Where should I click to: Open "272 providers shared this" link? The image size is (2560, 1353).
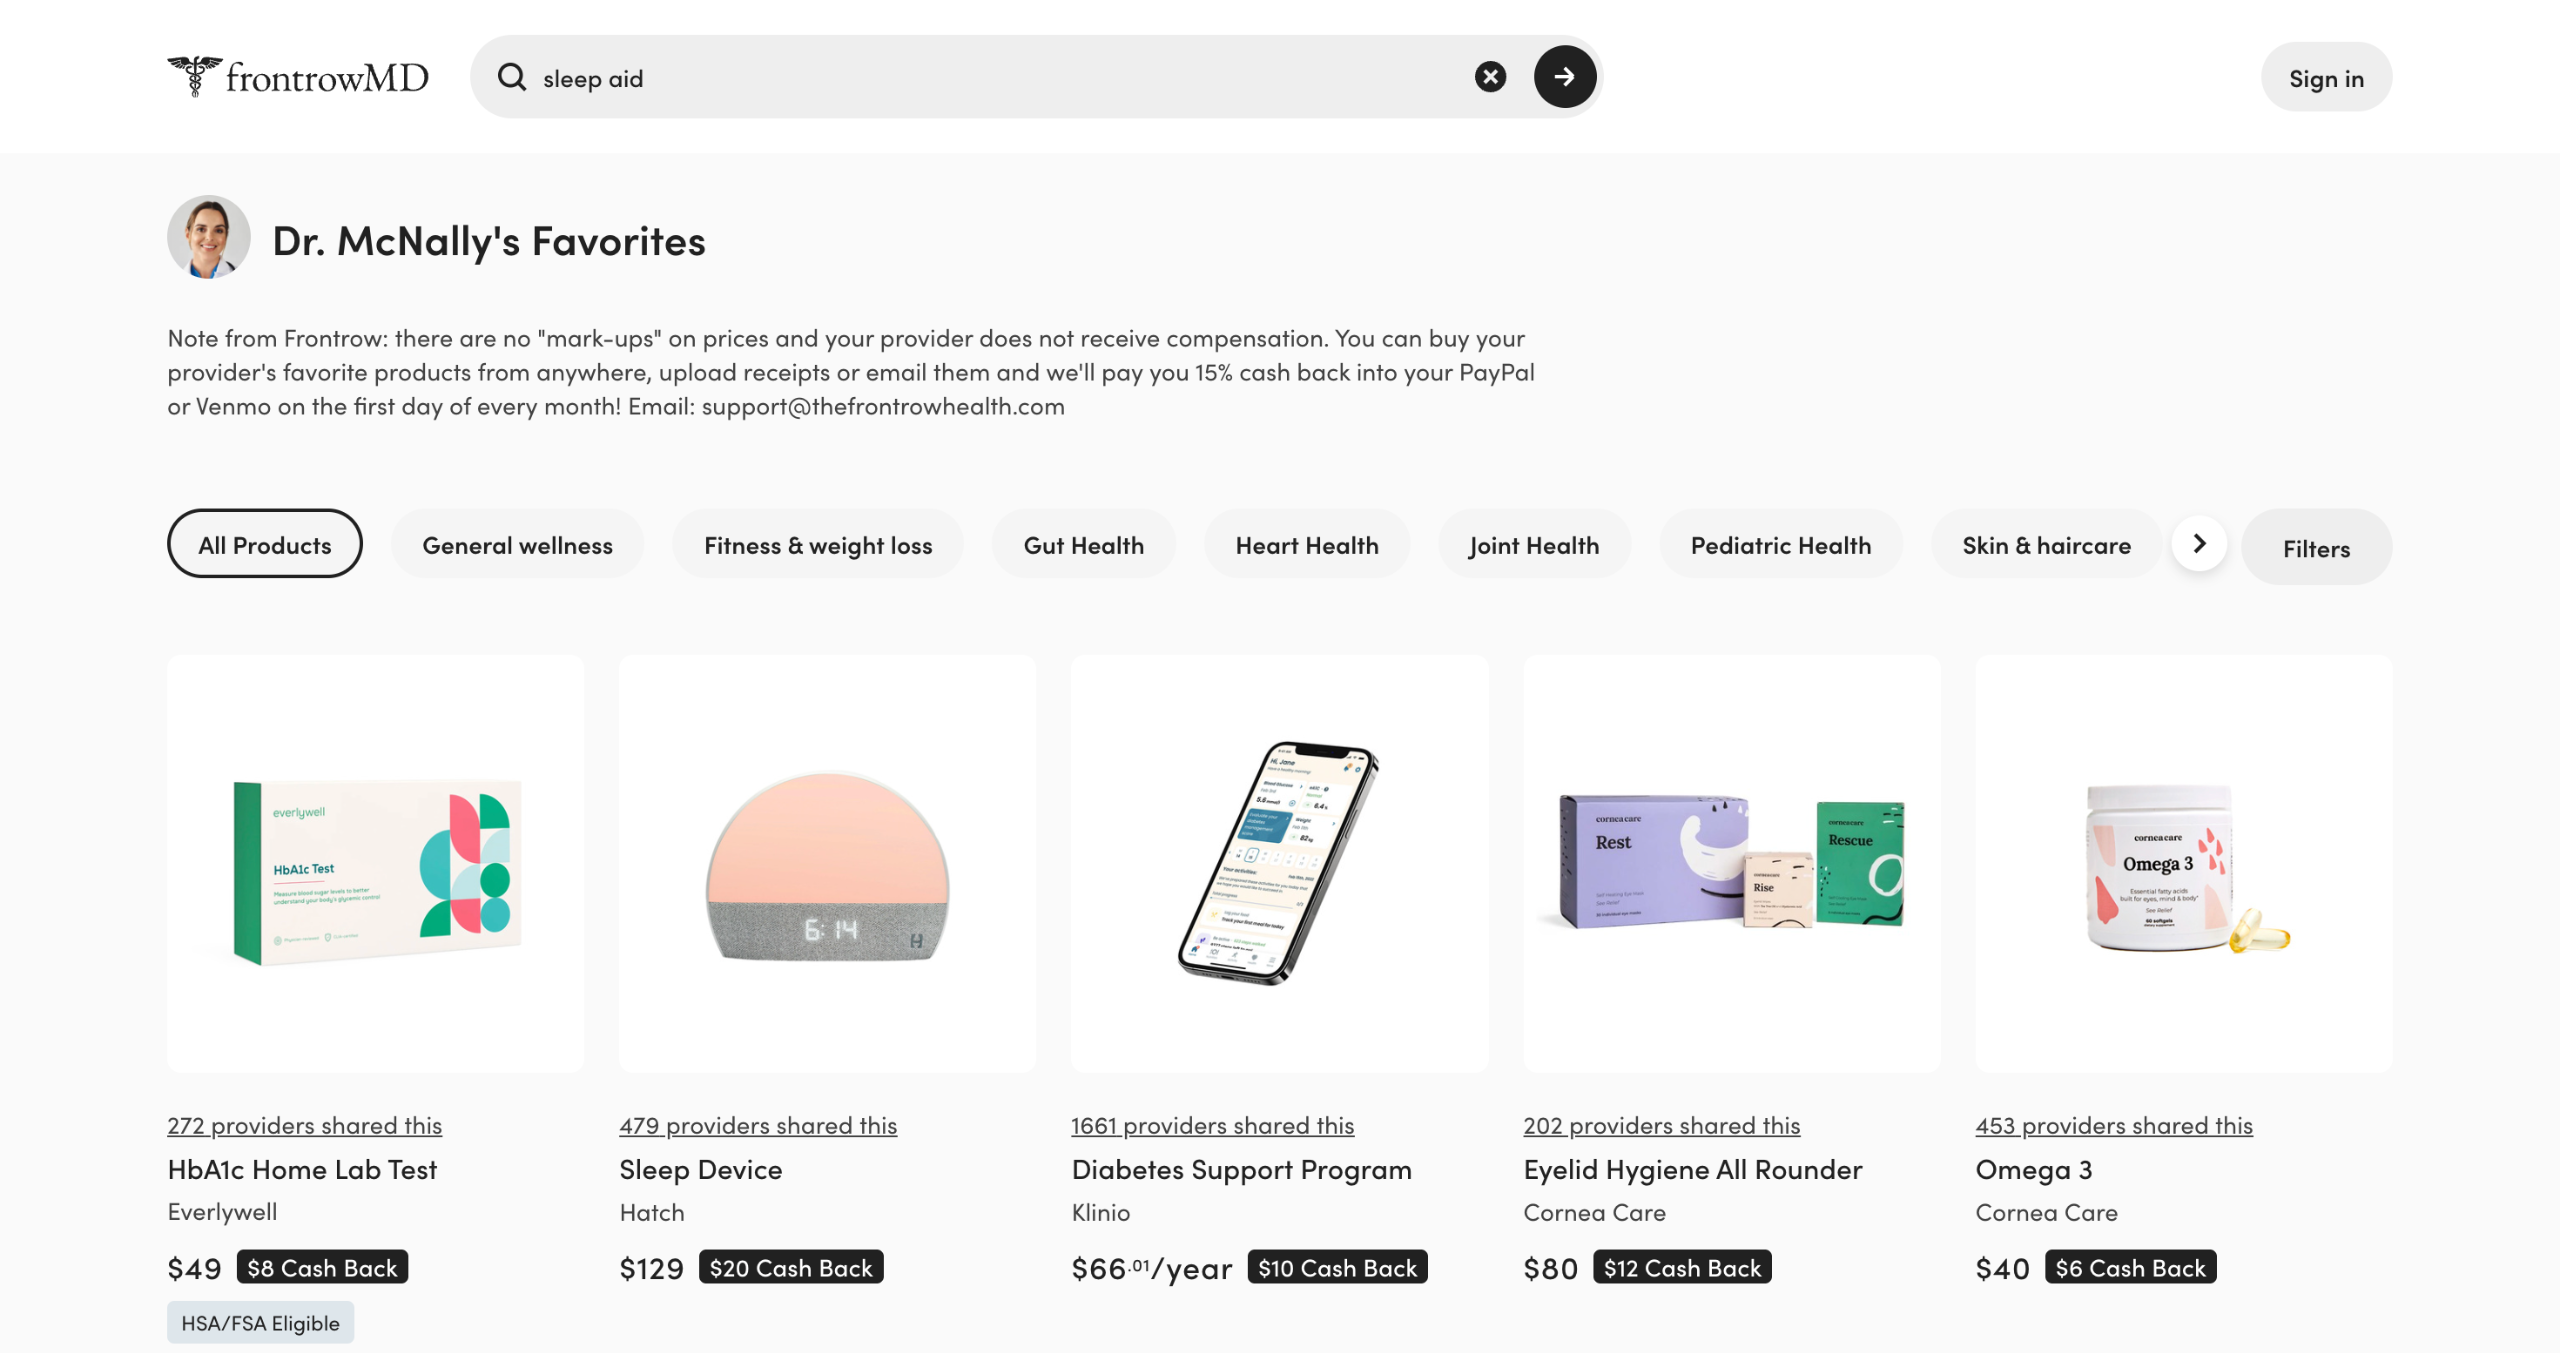click(304, 1125)
